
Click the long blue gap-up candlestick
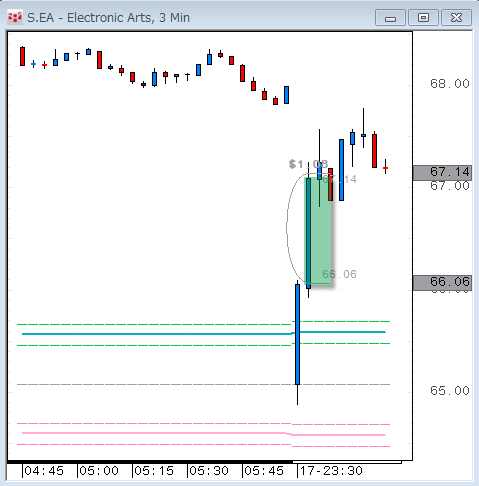pyautogui.click(x=297, y=334)
